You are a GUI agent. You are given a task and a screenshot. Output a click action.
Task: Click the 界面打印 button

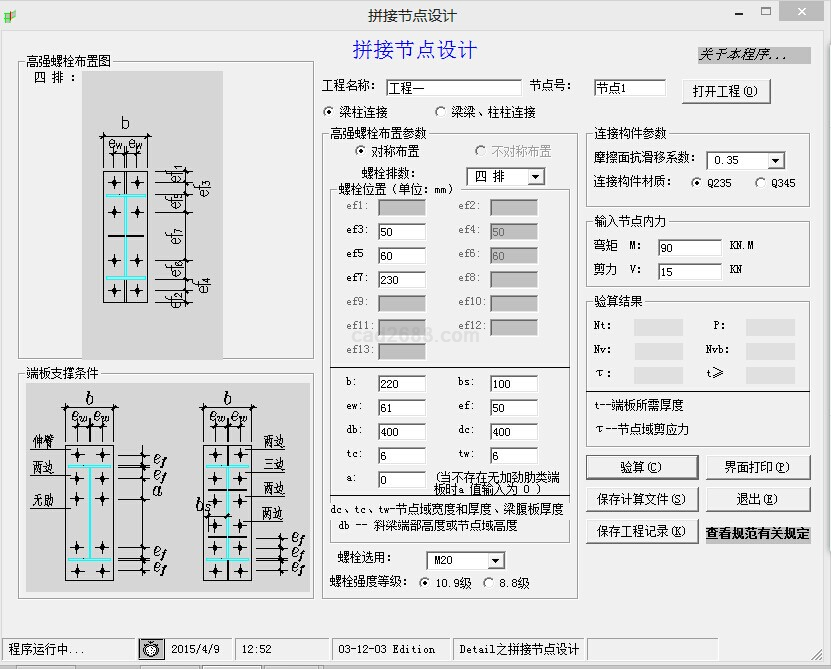point(756,467)
